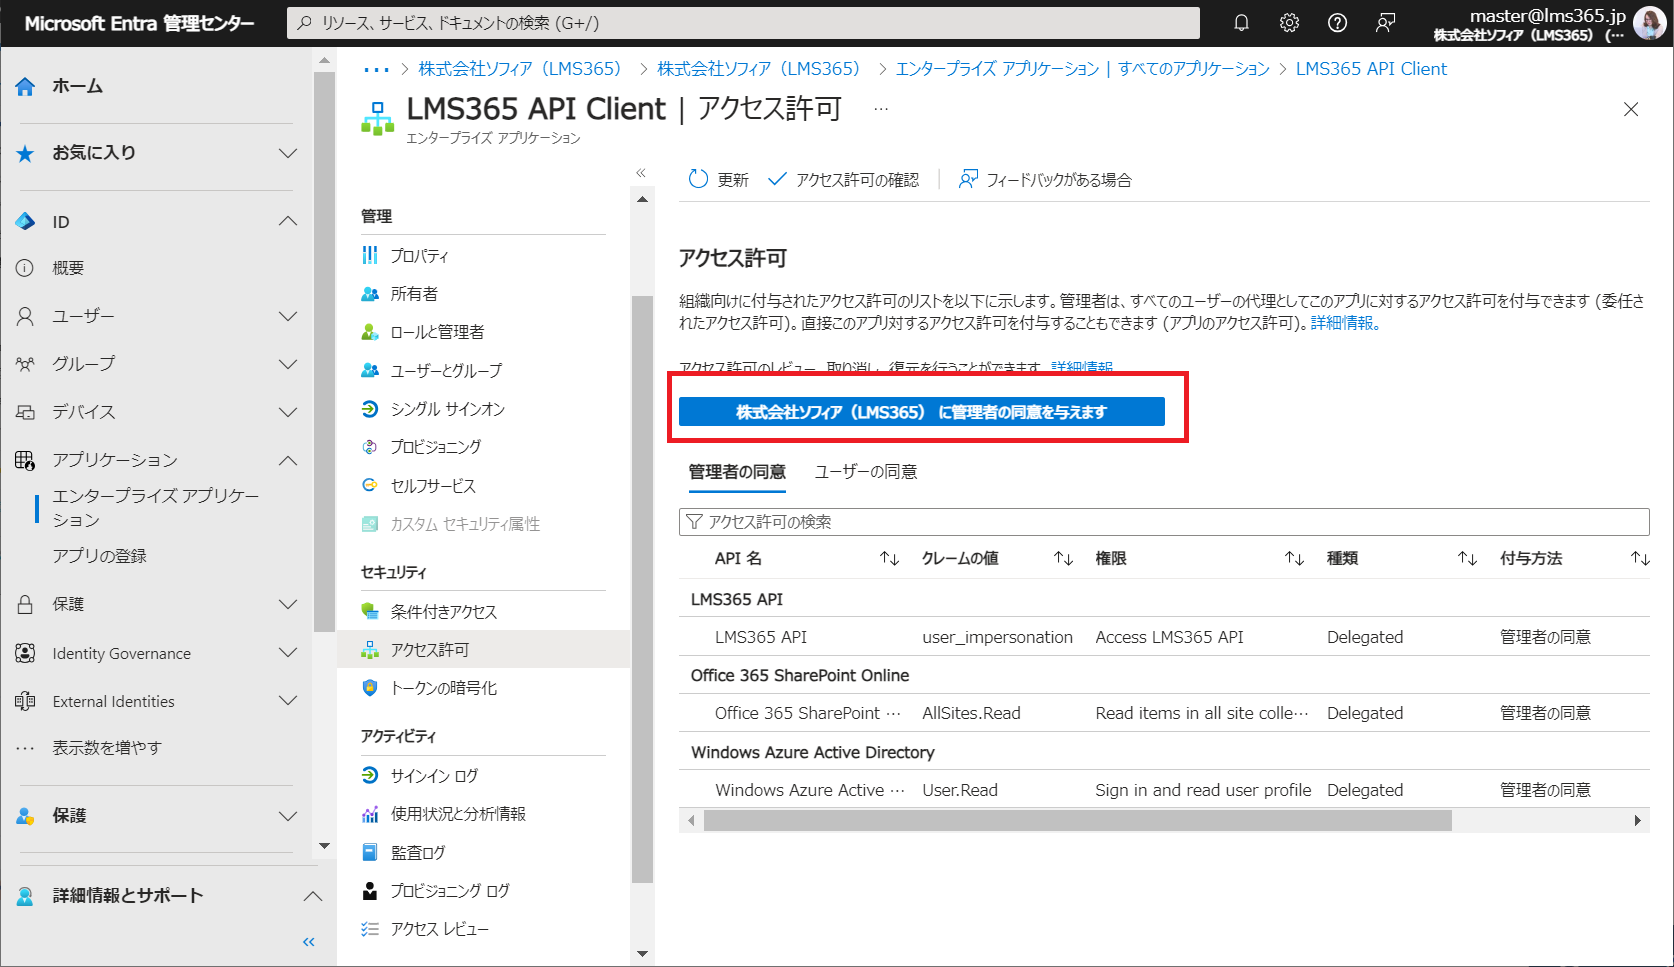Open the notifications bell icon
1674x967 pixels.
point(1241,23)
